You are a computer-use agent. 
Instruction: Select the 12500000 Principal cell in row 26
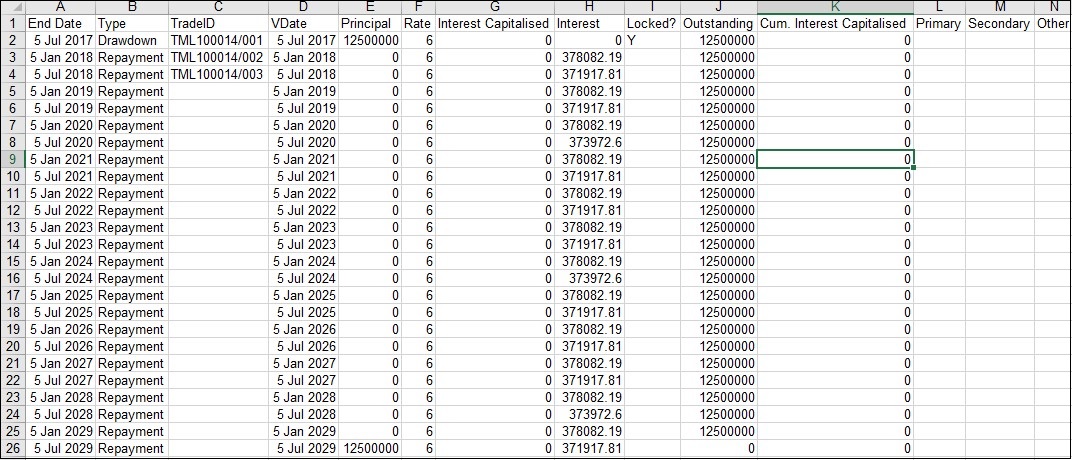(369, 448)
